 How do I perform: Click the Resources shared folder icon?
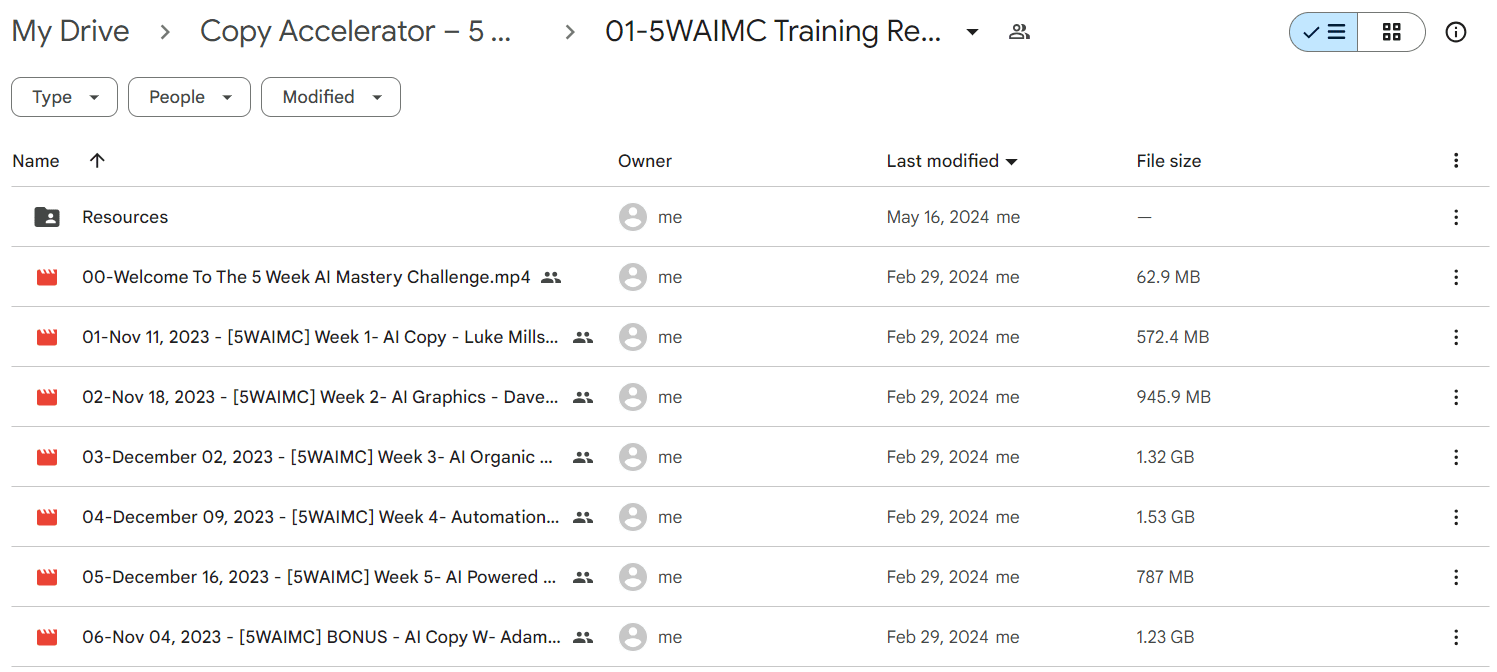point(47,217)
